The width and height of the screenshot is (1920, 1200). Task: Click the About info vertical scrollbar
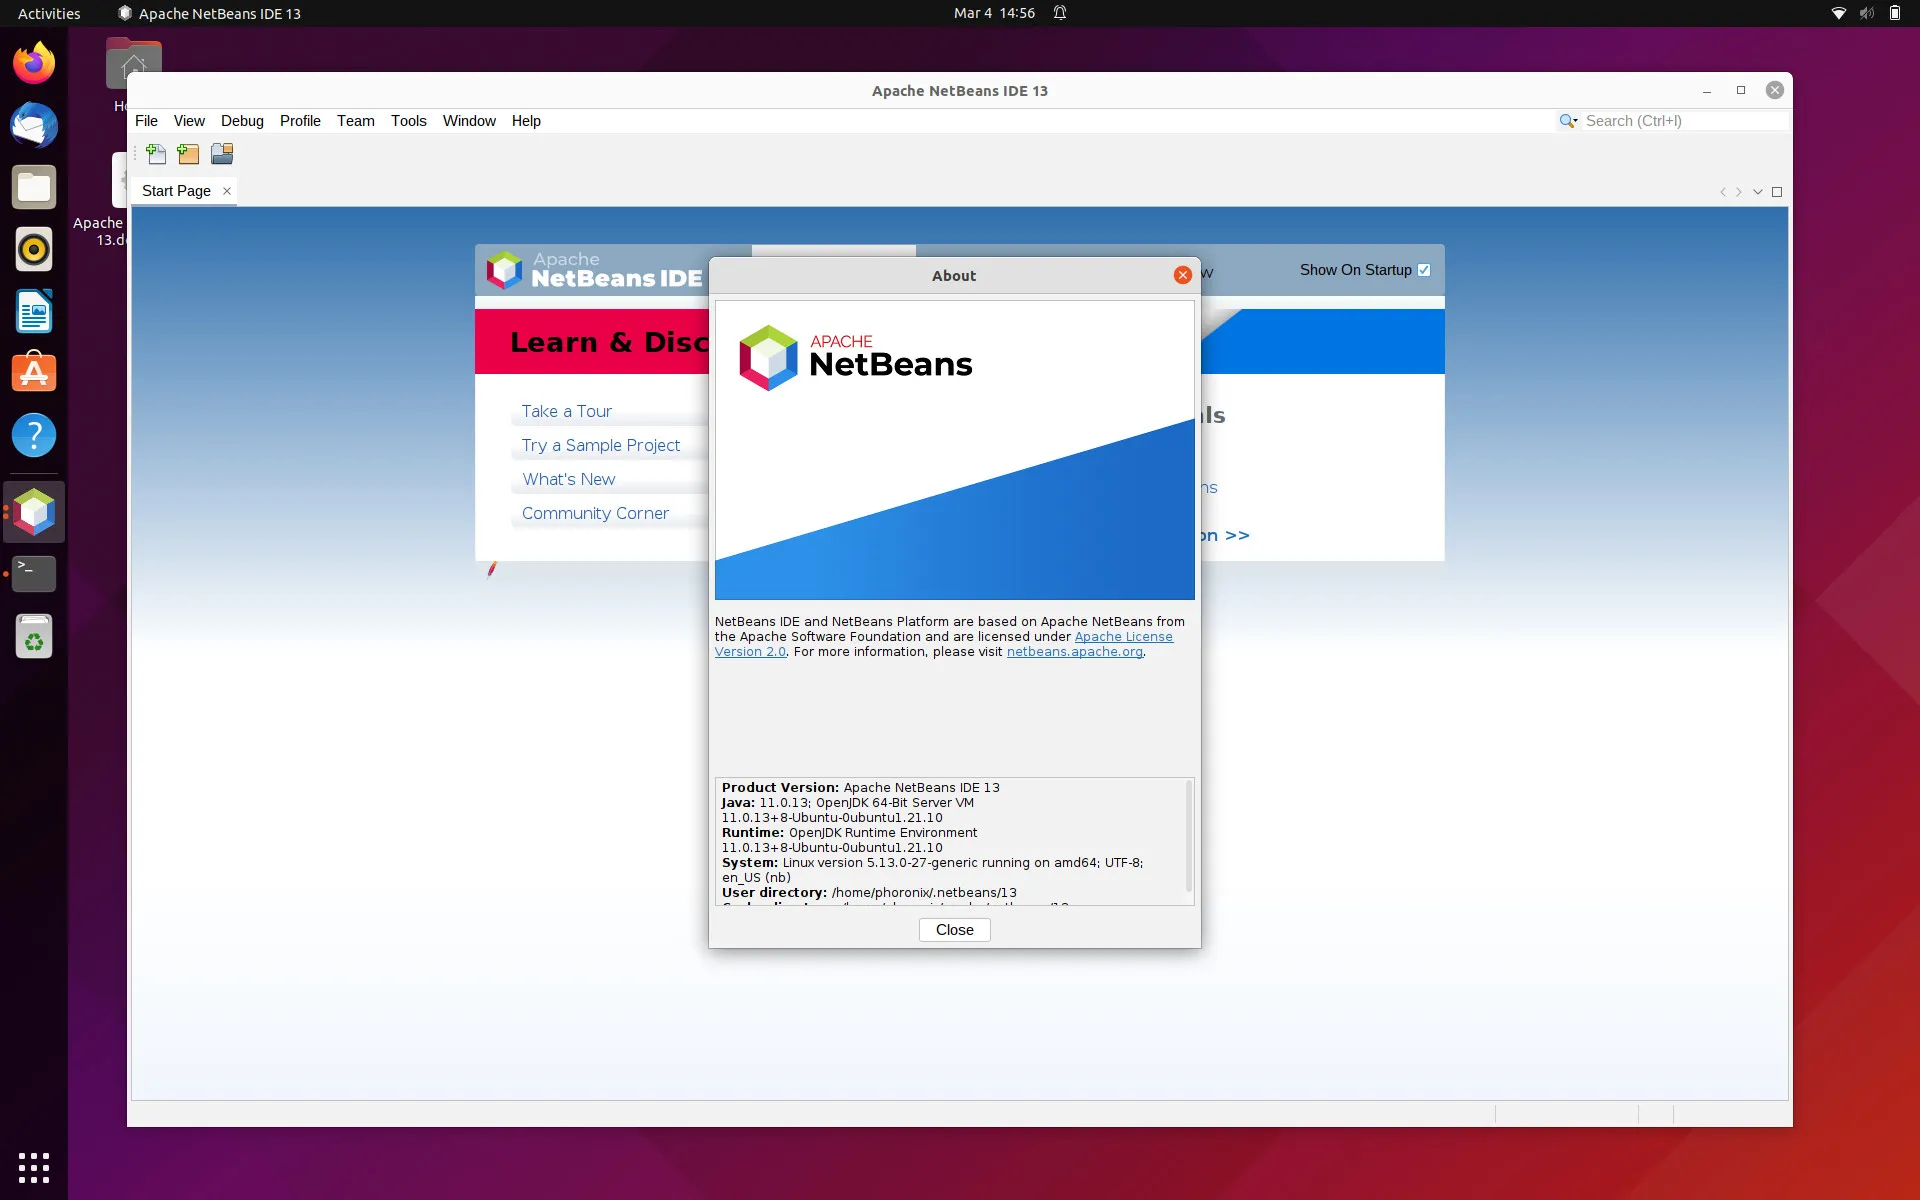pyautogui.click(x=1188, y=836)
